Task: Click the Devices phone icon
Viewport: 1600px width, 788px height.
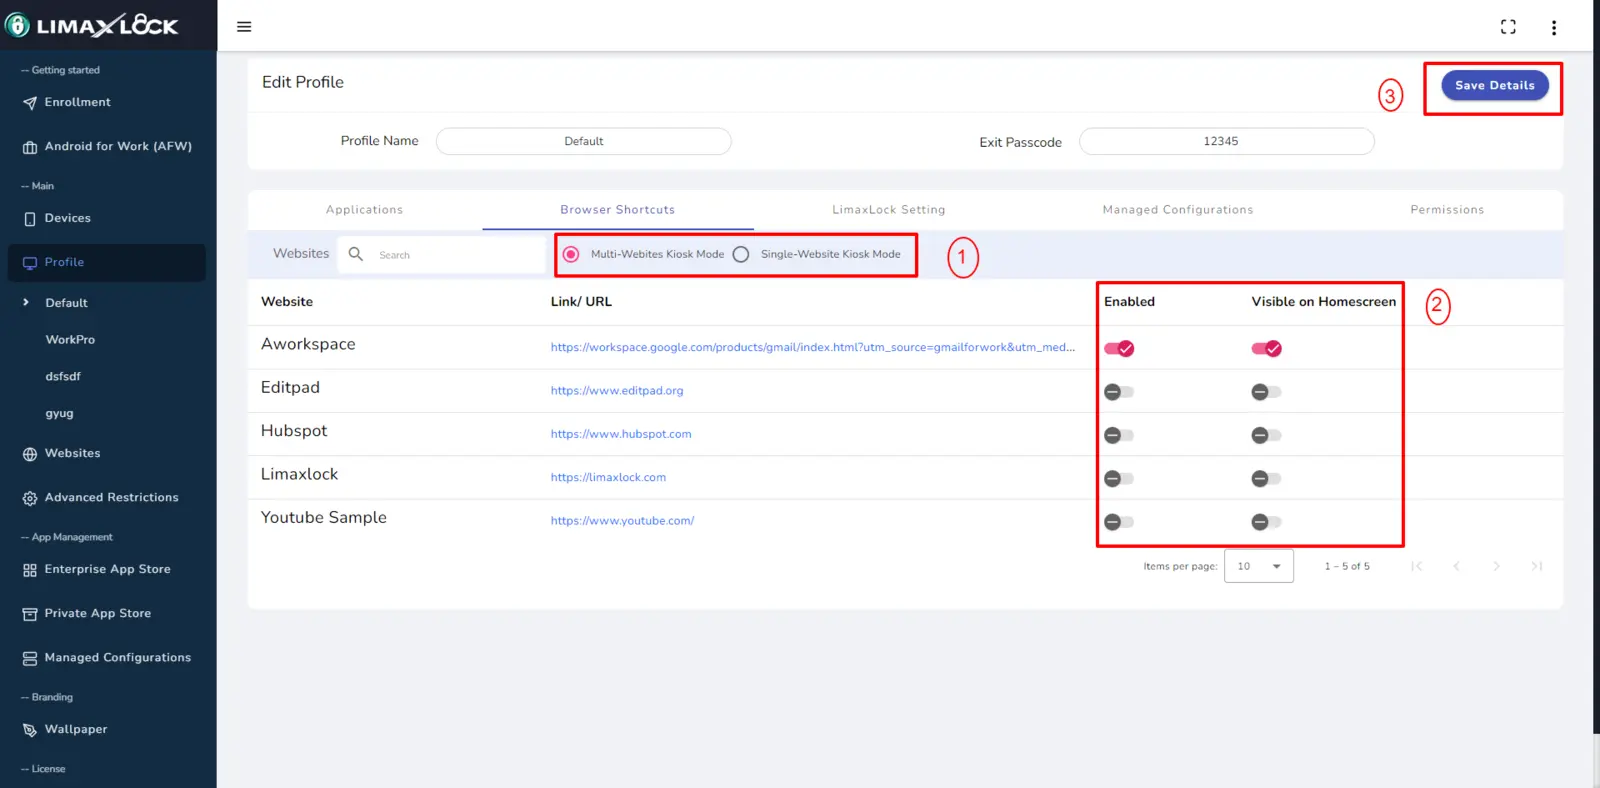Action: pos(30,219)
